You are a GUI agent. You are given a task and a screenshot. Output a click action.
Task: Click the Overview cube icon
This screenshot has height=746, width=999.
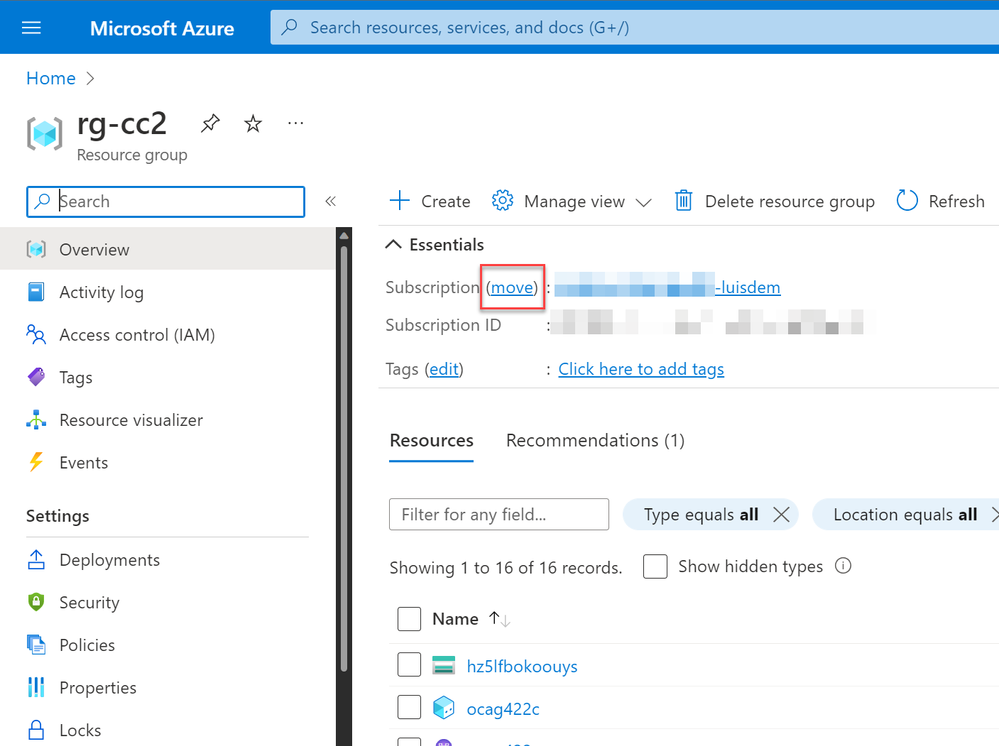(x=36, y=249)
